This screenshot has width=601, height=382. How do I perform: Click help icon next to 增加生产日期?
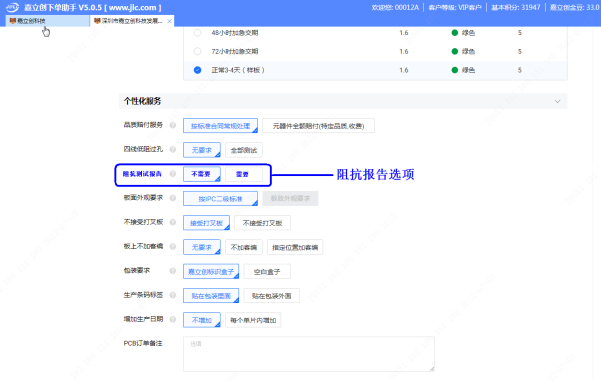click(173, 319)
